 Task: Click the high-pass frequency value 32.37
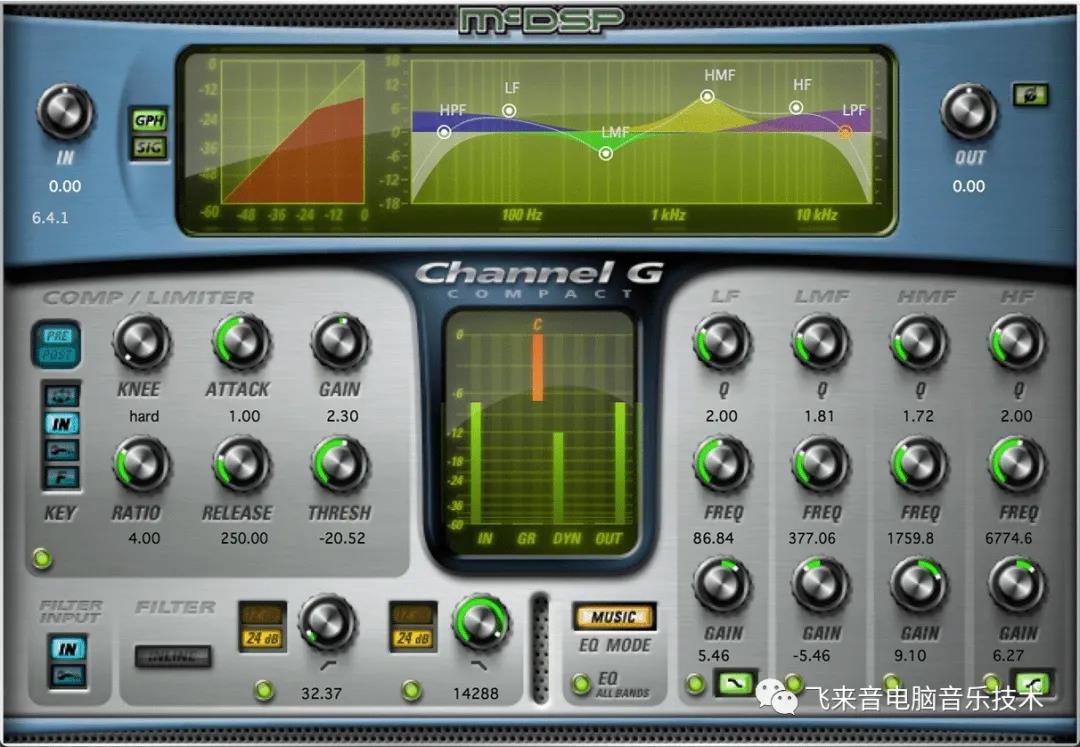tap(322, 694)
